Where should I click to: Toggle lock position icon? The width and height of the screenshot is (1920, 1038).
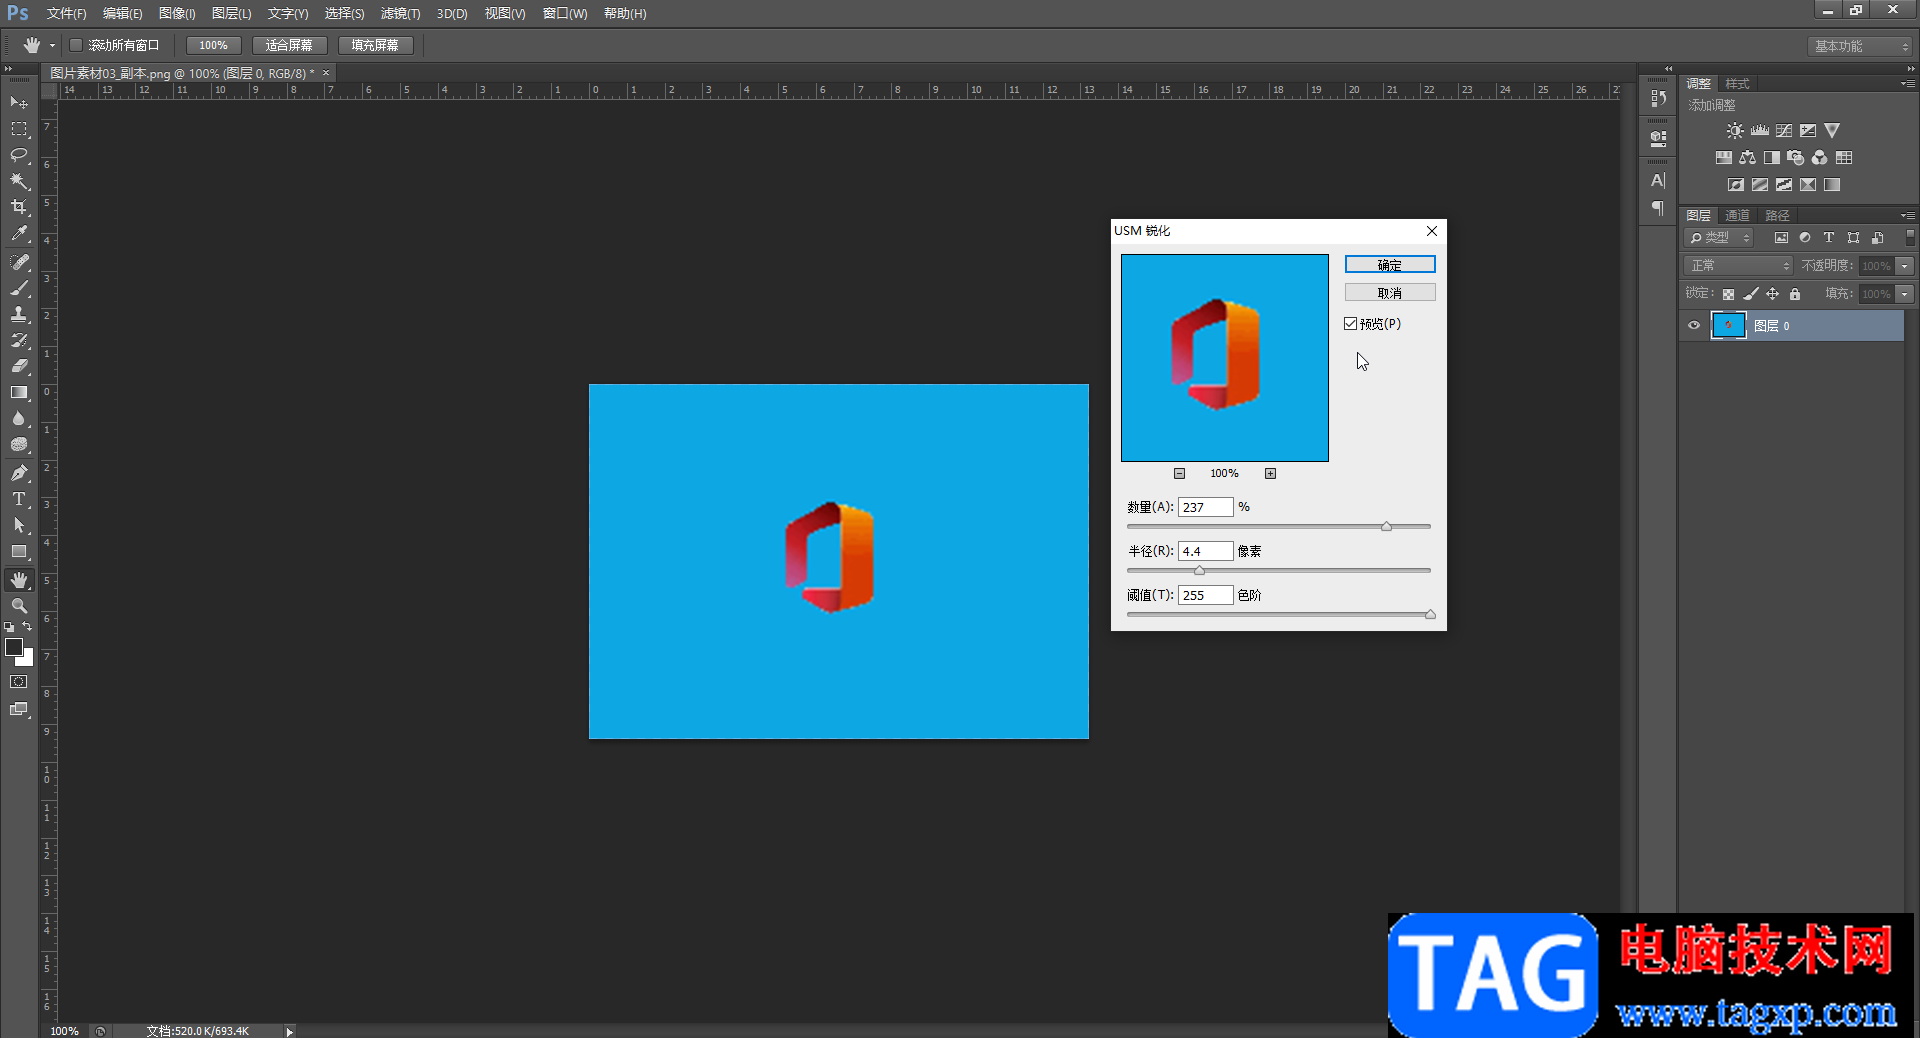1772,294
